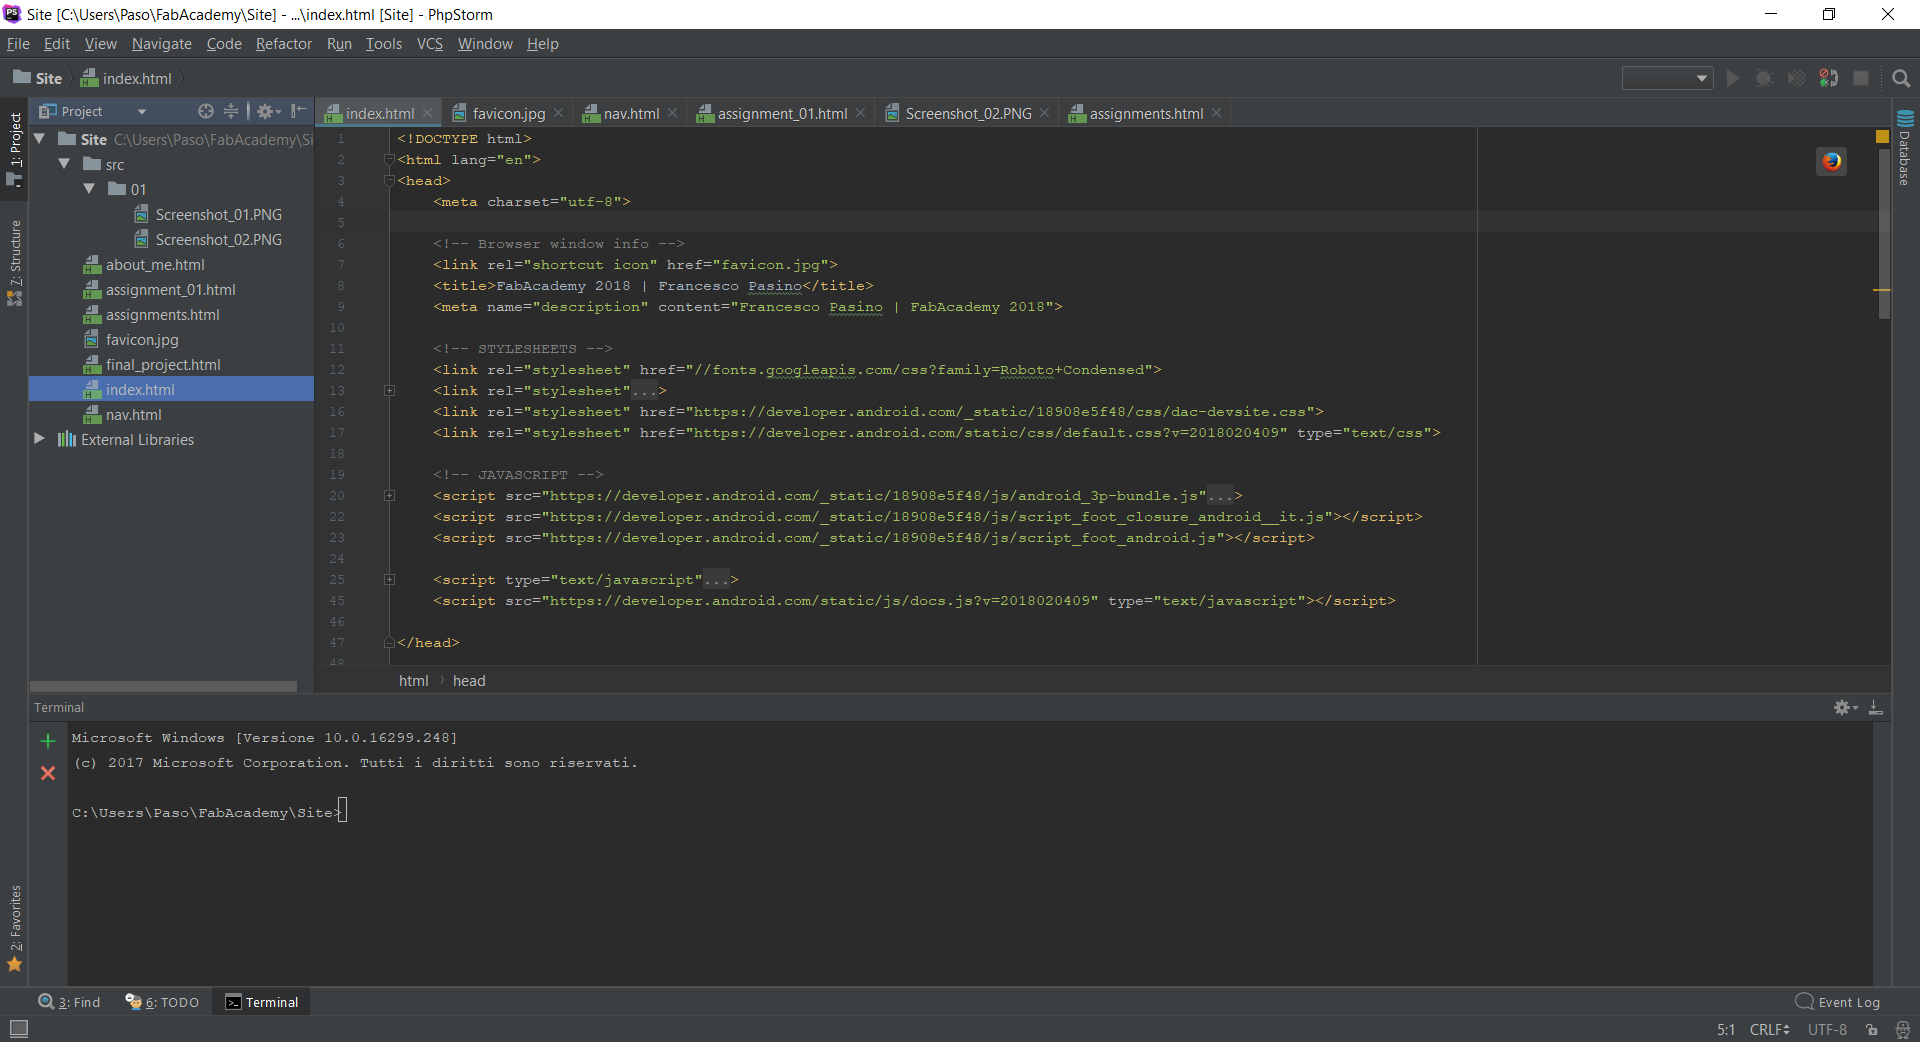The height and width of the screenshot is (1042, 1920).
Task: Click index.html in navigation bar
Action: point(126,78)
